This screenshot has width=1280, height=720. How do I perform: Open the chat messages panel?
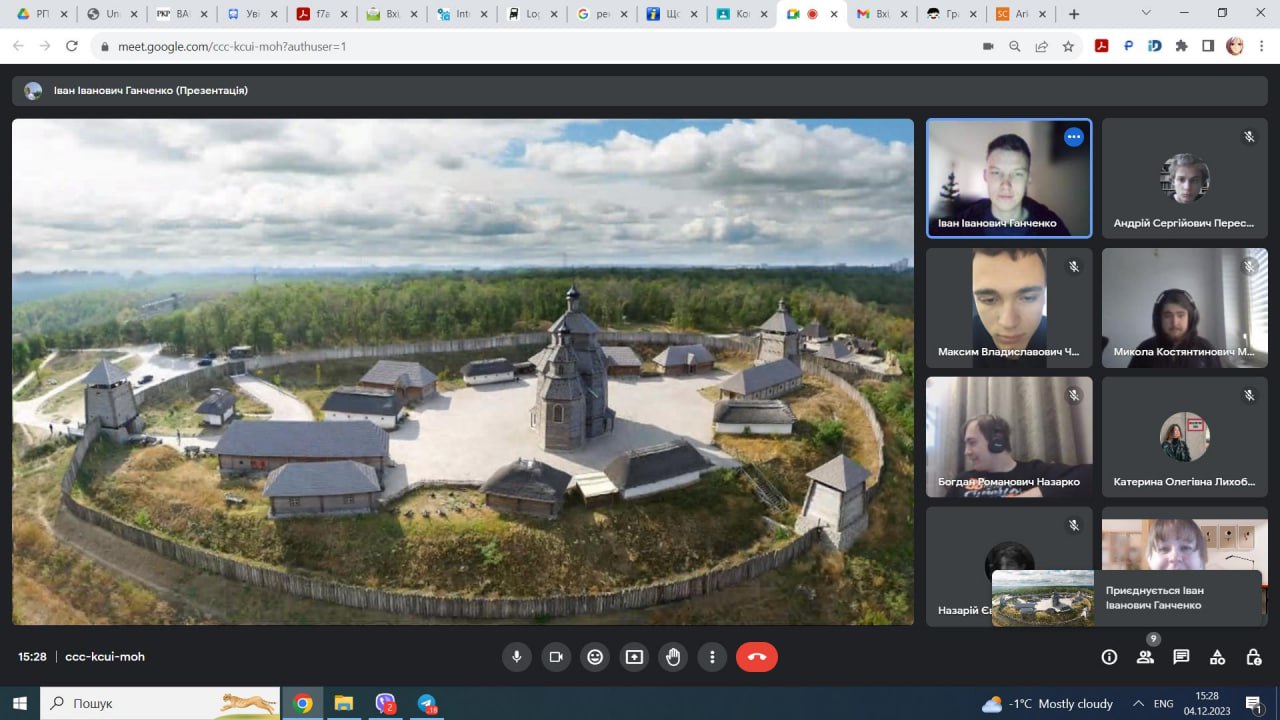pyautogui.click(x=1181, y=657)
